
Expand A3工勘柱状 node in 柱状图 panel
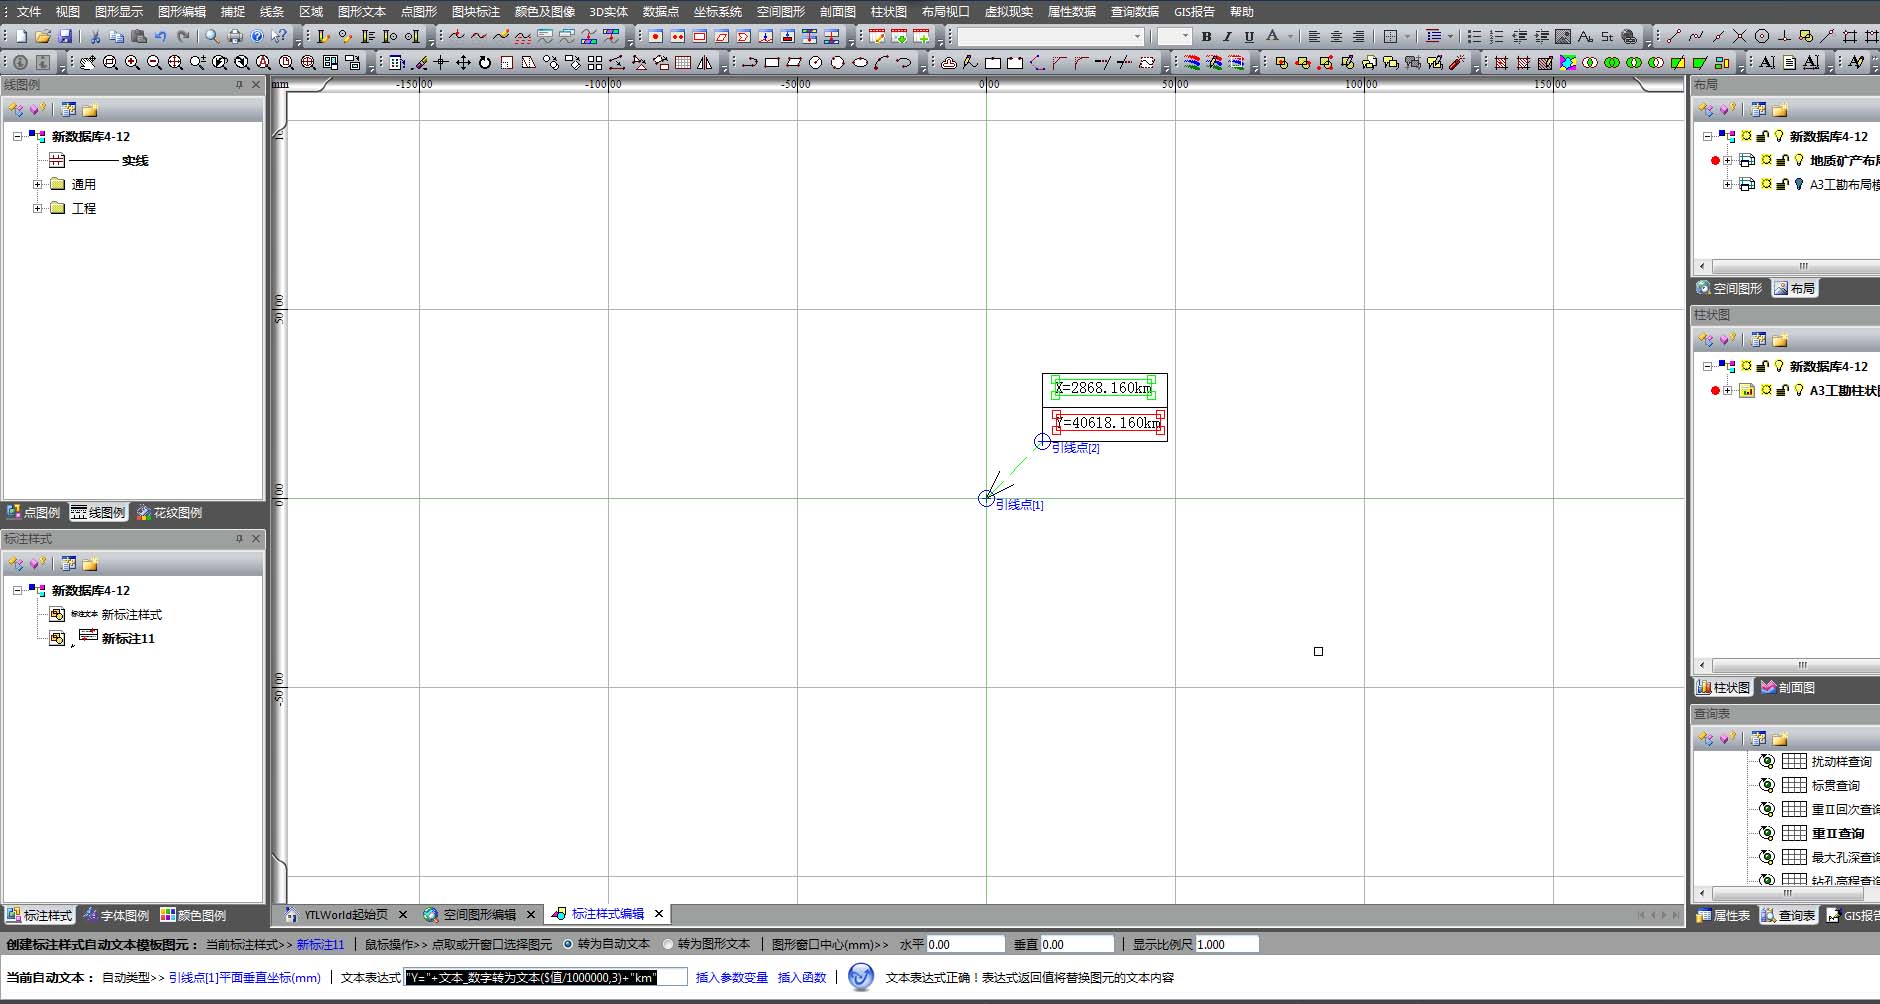tap(1727, 390)
